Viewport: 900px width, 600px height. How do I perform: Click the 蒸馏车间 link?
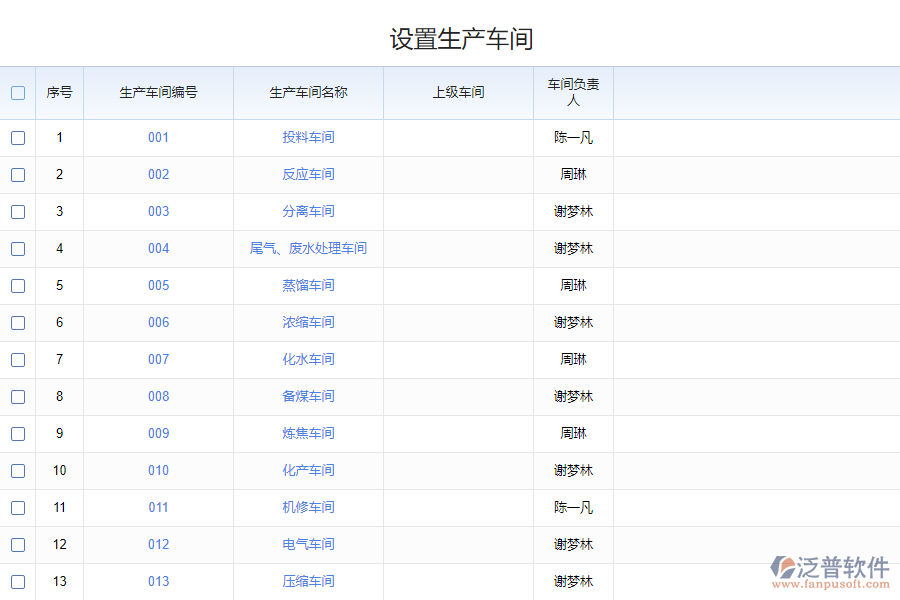pyautogui.click(x=308, y=286)
